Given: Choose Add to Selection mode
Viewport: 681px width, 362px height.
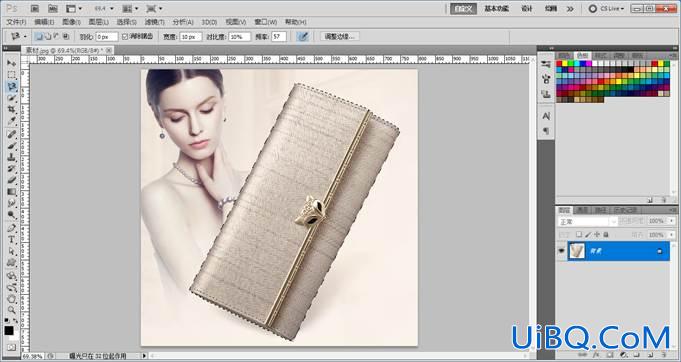Looking at the screenshot, I should 48,37.
